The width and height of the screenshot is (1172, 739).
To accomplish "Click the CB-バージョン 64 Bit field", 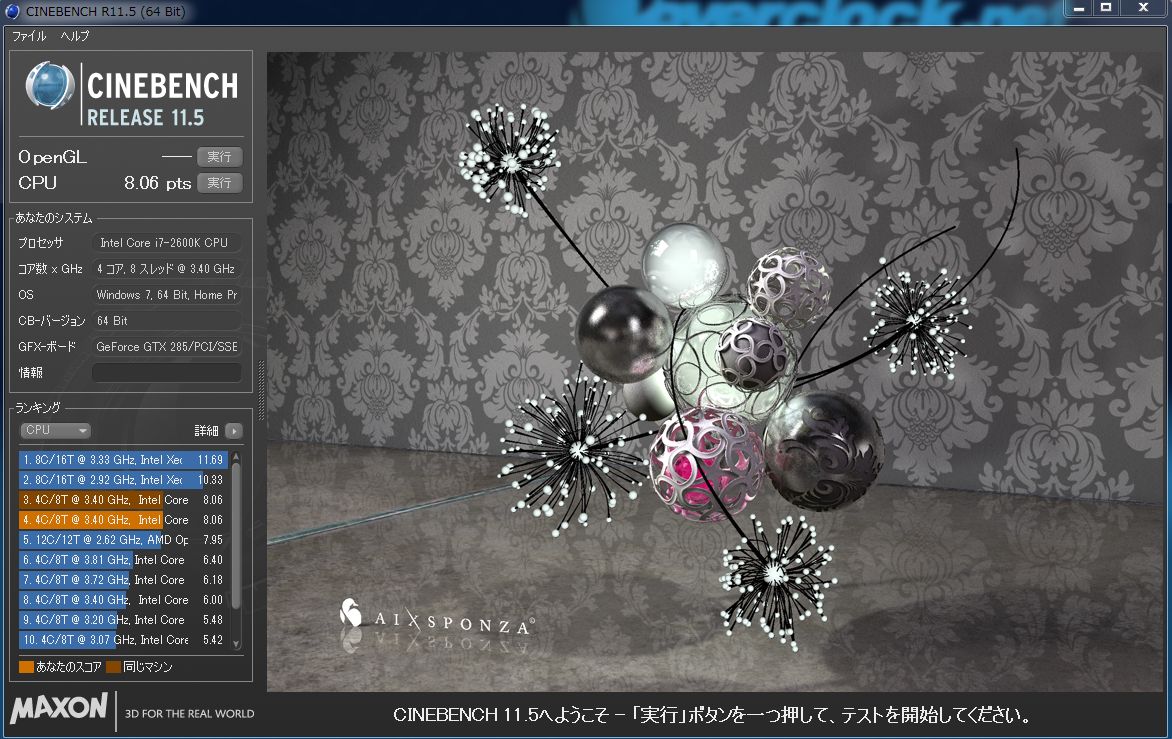I will click(167, 321).
